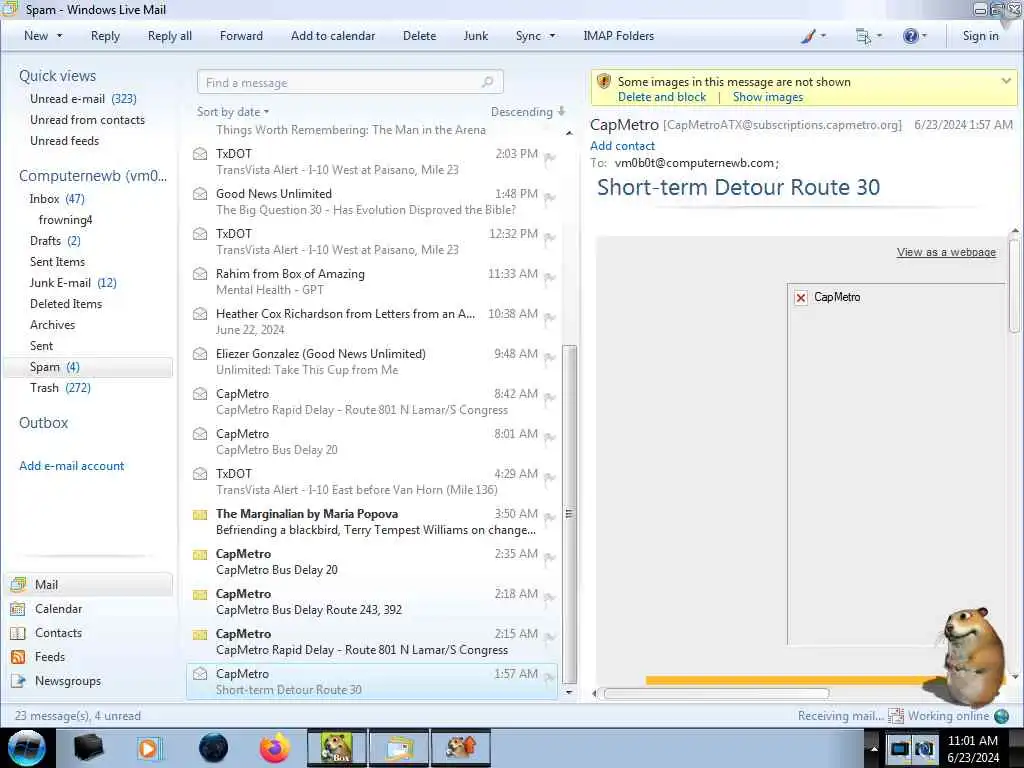Flag the TxDOT 12:32 PM message
Screen dimensions: 1024x768
550,238
